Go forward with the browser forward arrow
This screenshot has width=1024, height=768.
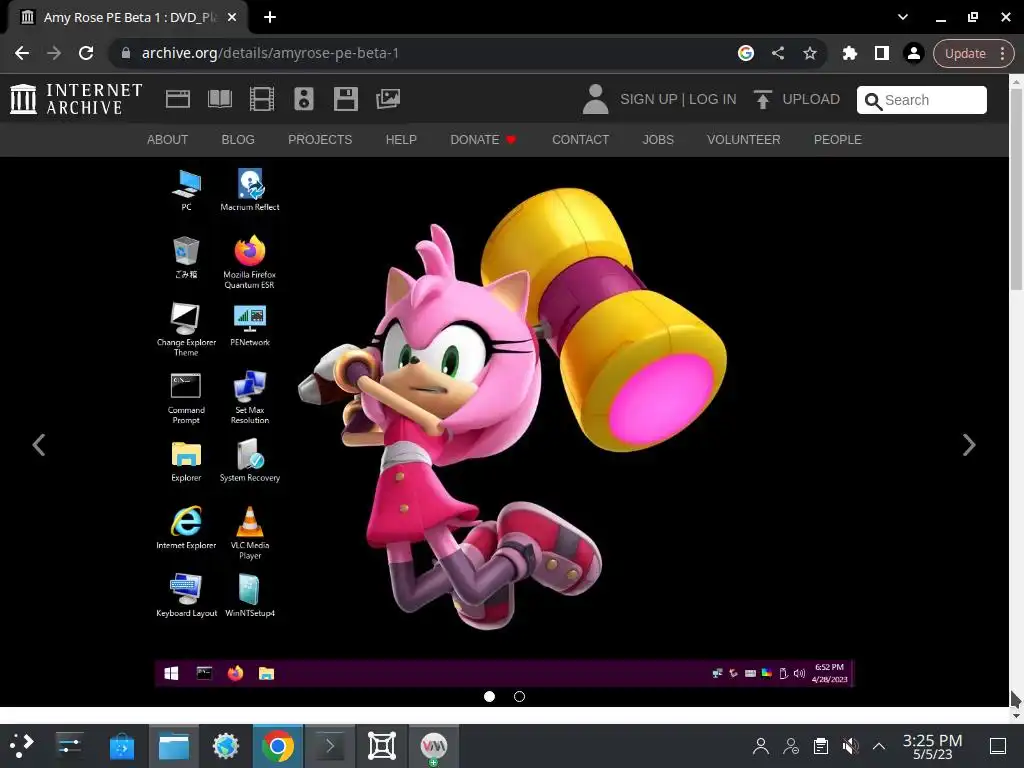click(54, 53)
